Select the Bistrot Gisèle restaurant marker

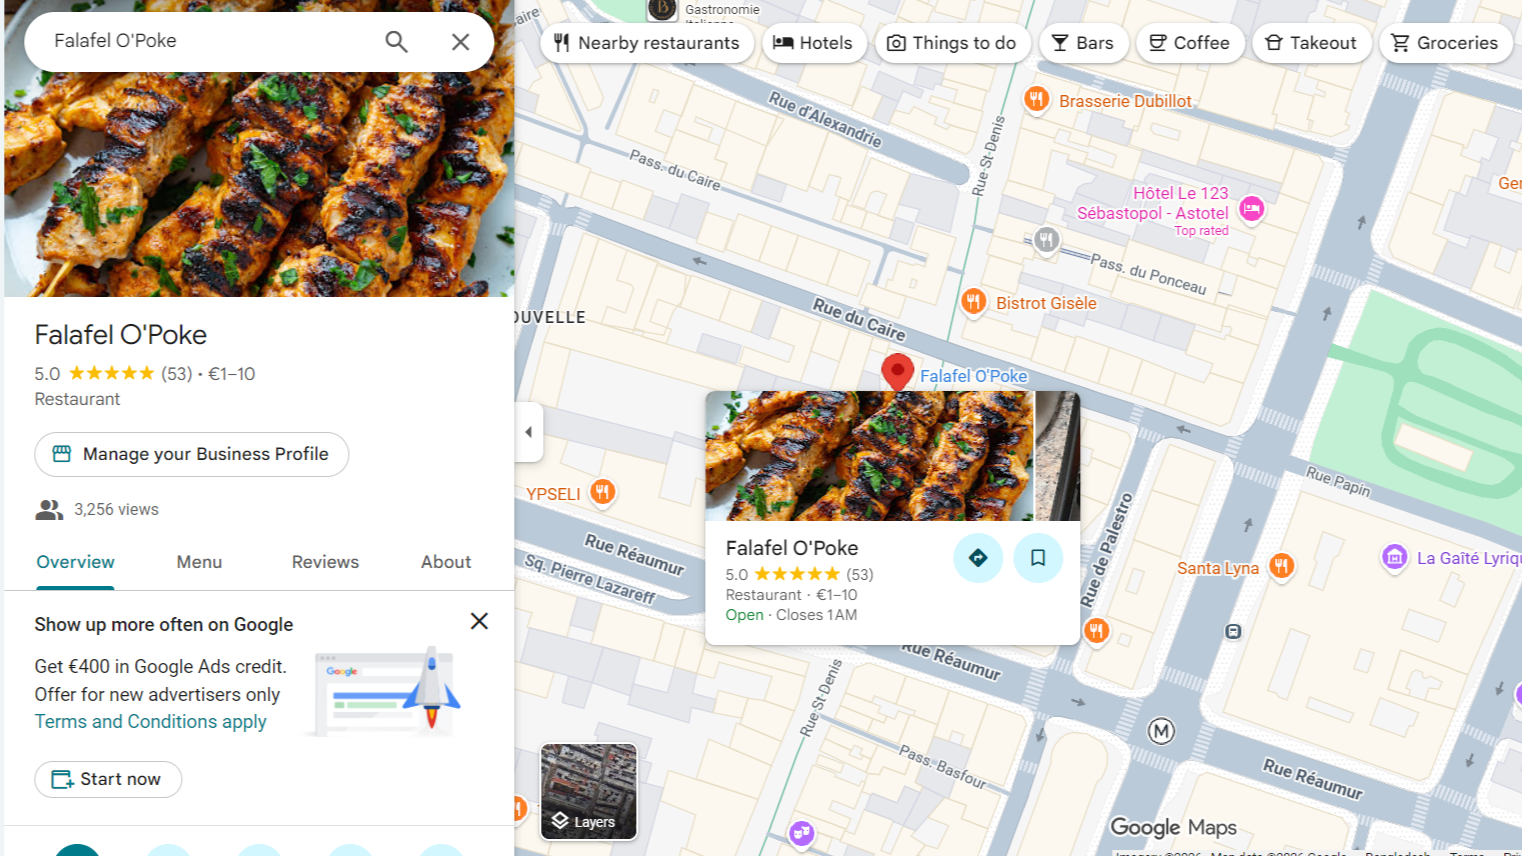click(973, 302)
